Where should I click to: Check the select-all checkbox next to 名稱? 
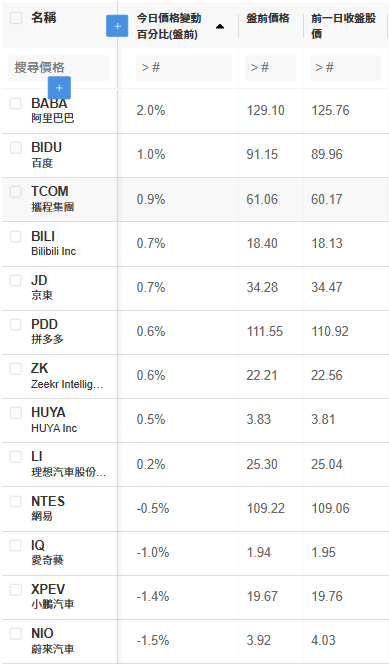tap(16, 18)
